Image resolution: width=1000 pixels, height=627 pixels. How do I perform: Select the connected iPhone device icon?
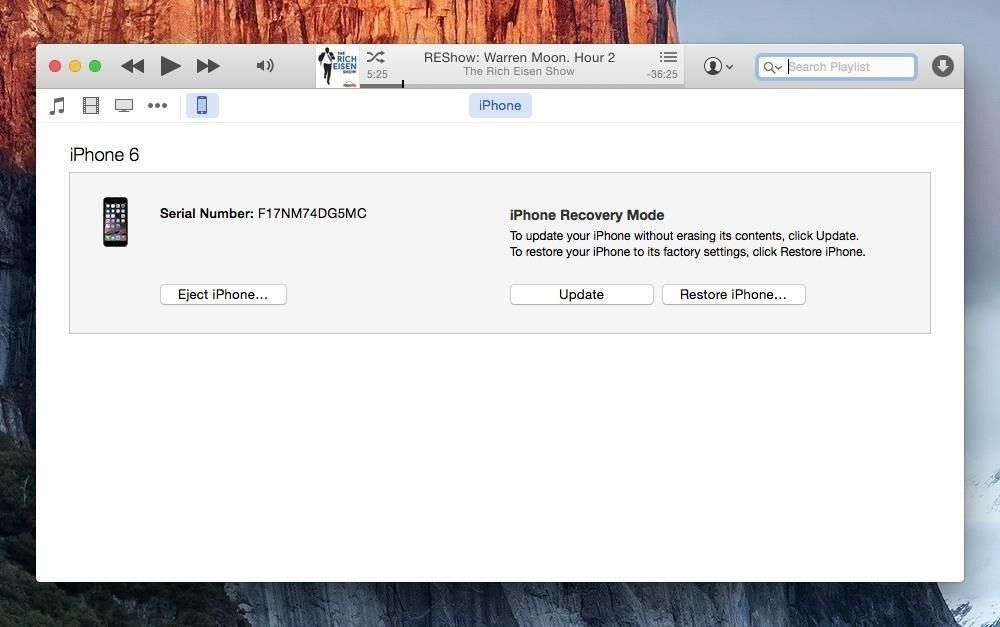pyautogui.click(x=202, y=105)
